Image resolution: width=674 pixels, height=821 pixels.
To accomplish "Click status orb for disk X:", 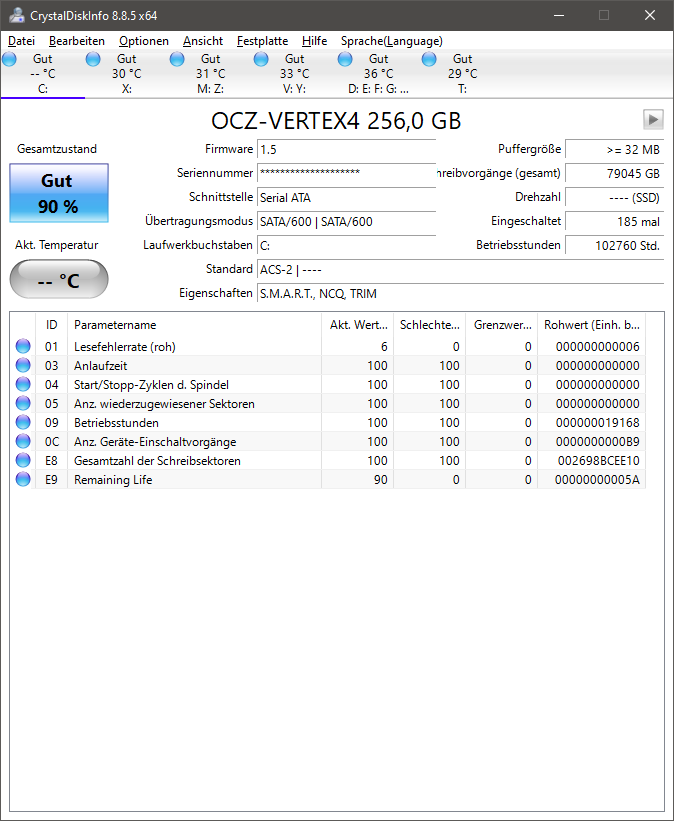I will click(93, 59).
